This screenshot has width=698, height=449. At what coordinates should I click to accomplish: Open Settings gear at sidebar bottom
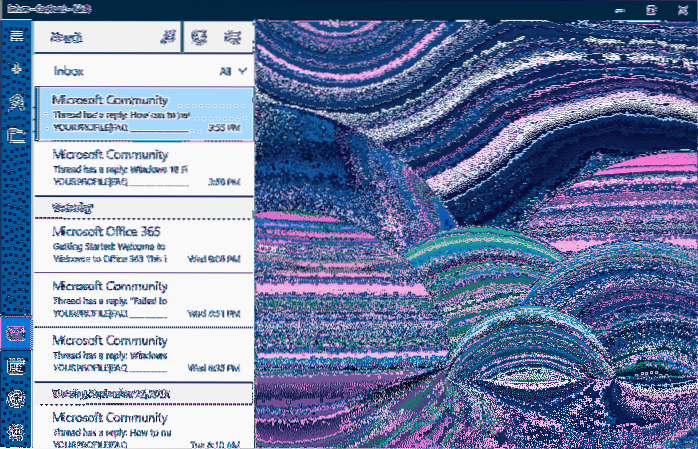click(x=16, y=432)
